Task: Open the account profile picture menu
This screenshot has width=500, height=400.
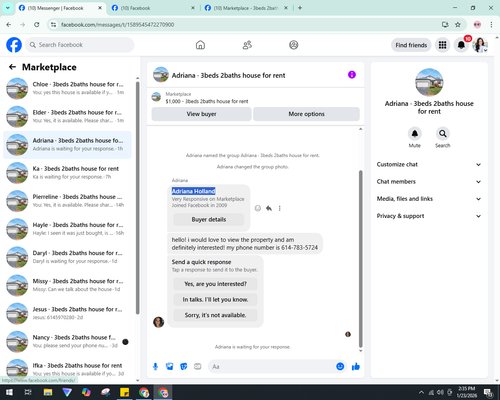Action: click(x=480, y=45)
